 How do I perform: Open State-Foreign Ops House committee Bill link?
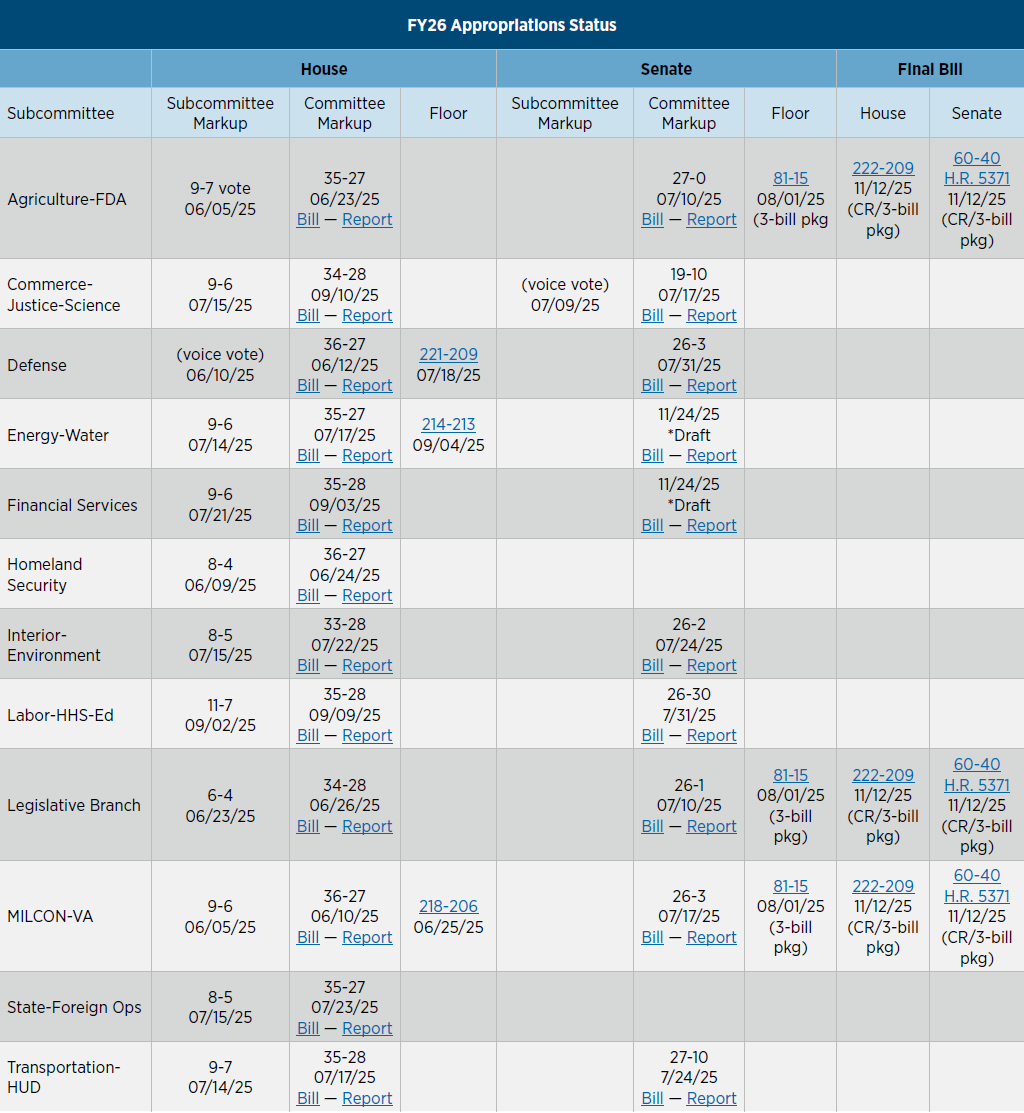click(x=308, y=1028)
